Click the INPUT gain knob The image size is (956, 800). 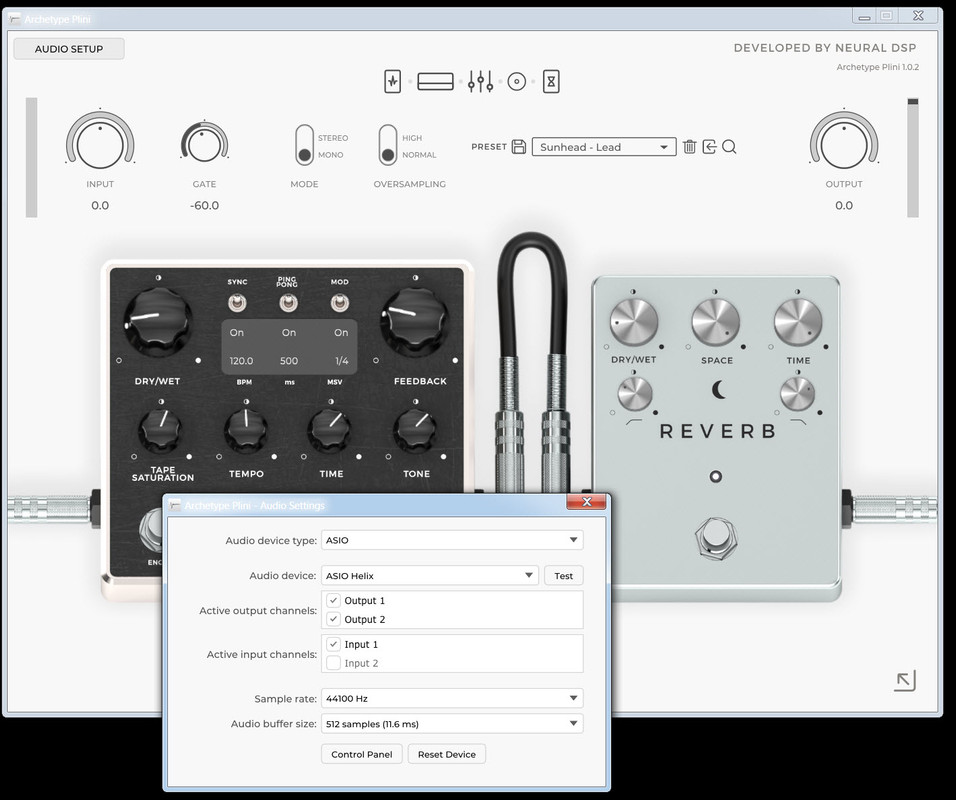(x=100, y=144)
